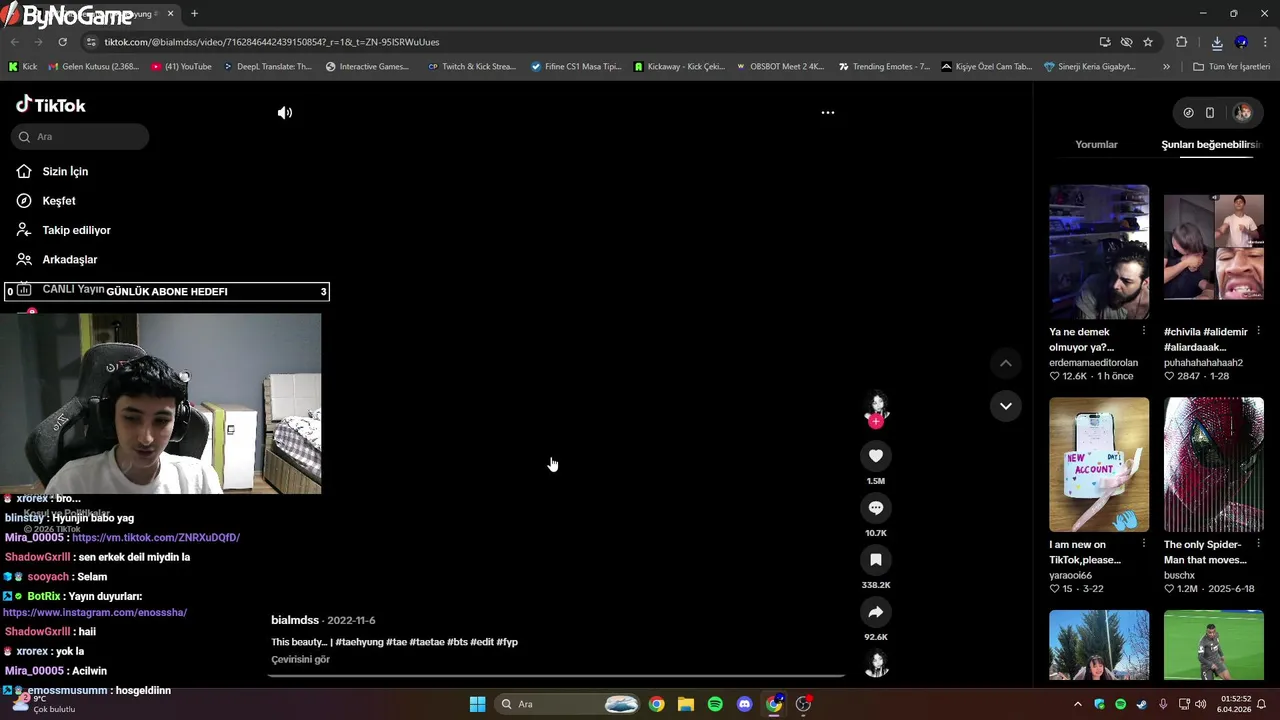Click the browser address bar URL

(272, 42)
